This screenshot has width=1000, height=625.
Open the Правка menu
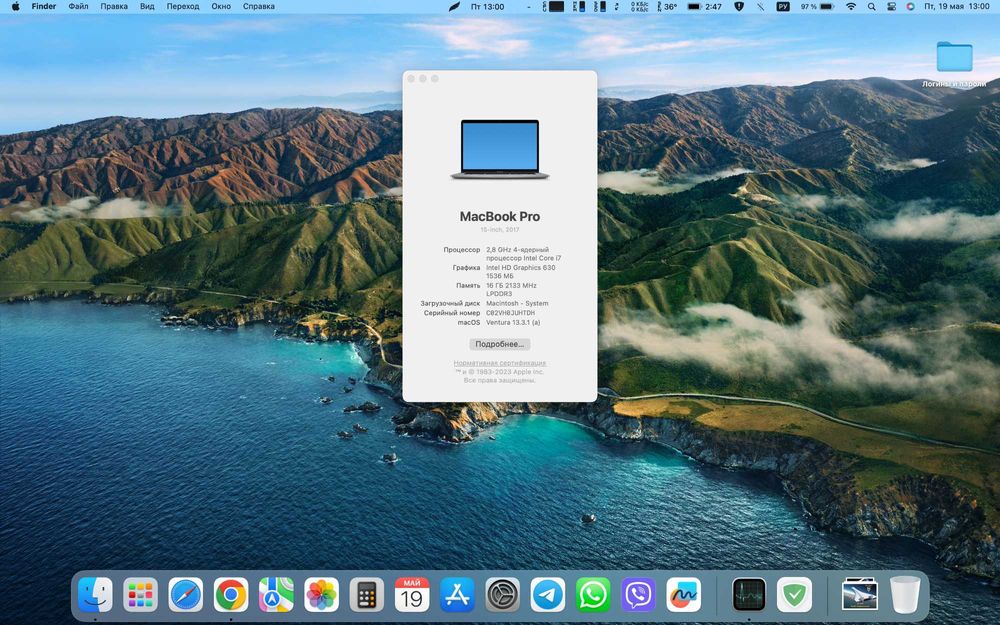114,6
